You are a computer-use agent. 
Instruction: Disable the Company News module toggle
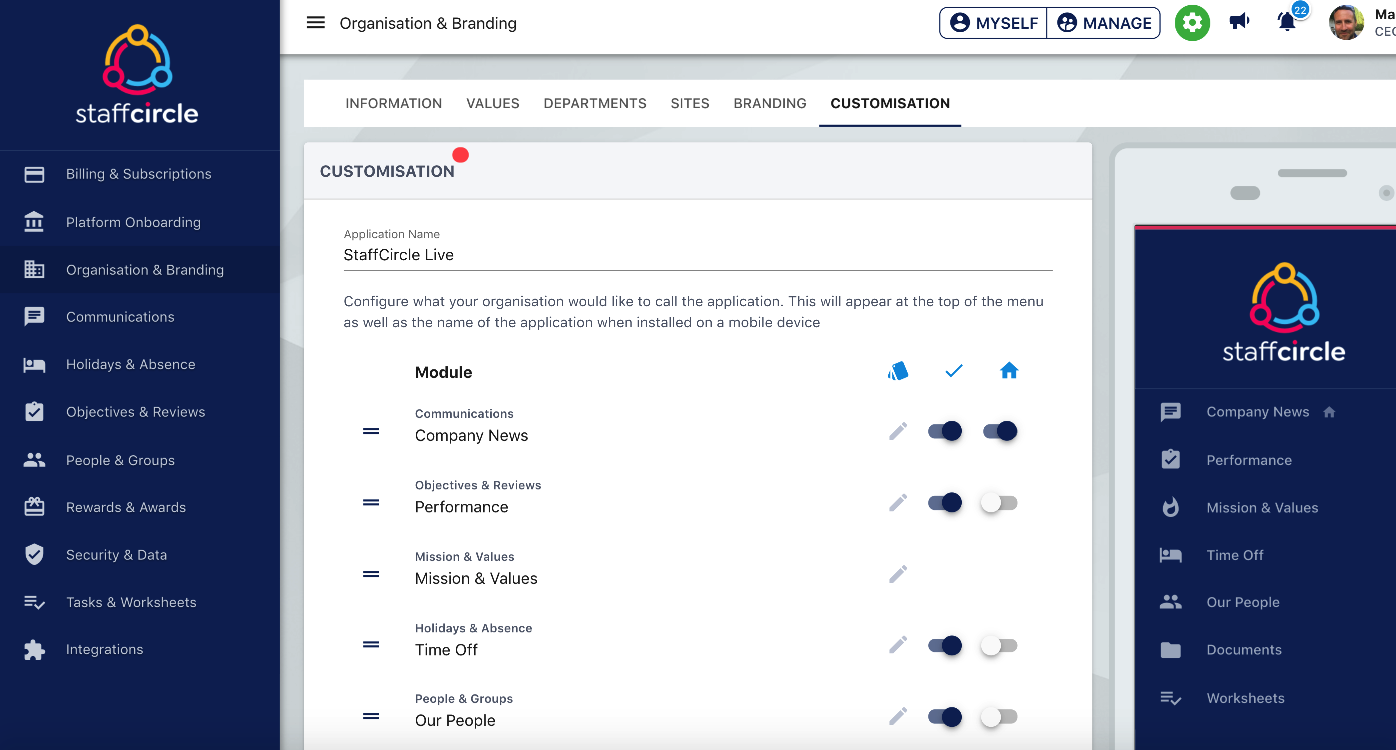pos(945,431)
